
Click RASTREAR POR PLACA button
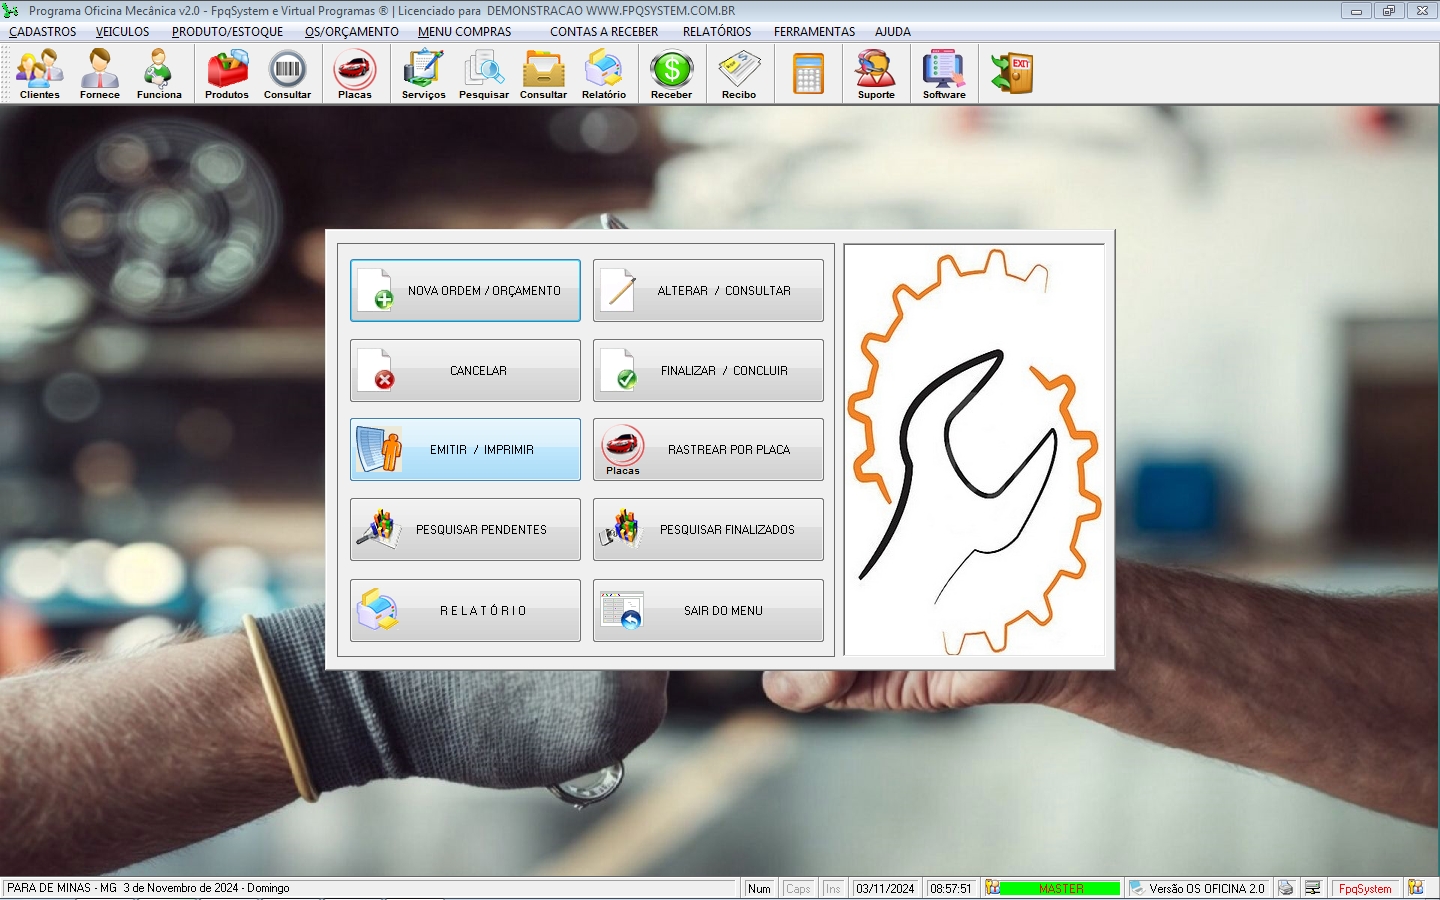click(708, 450)
